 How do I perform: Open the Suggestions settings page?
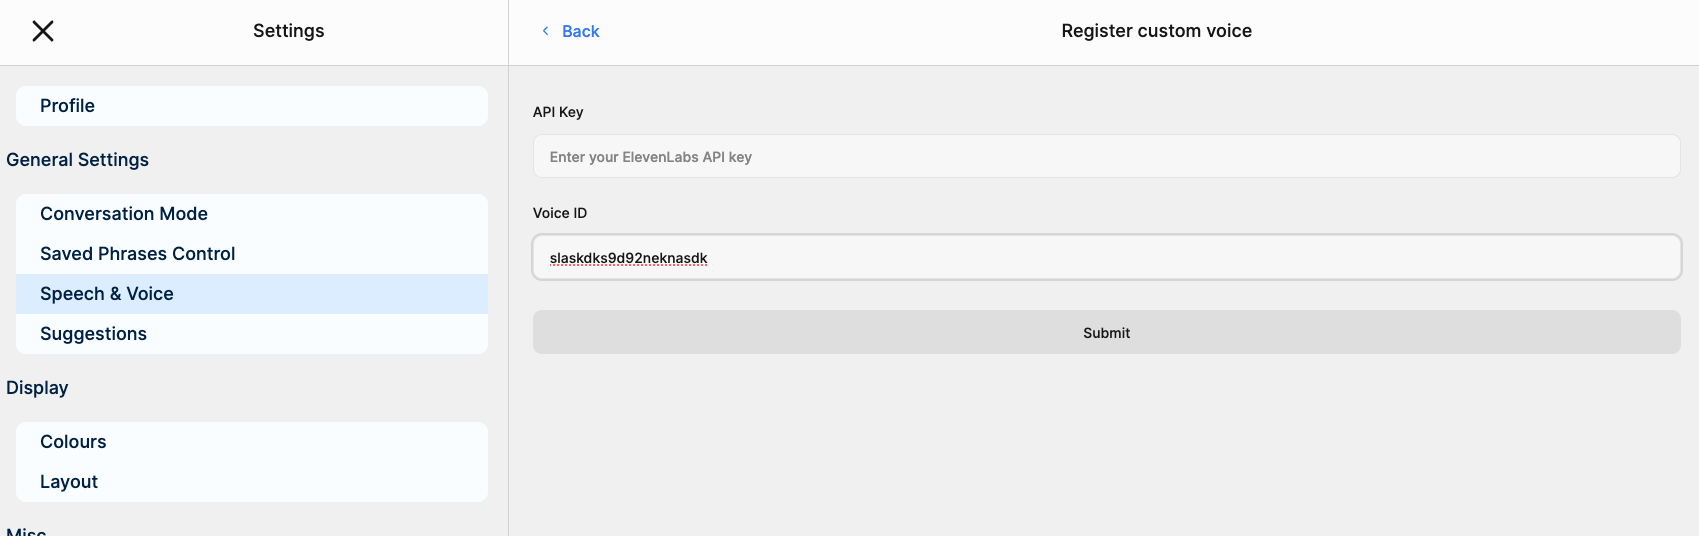(252, 334)
